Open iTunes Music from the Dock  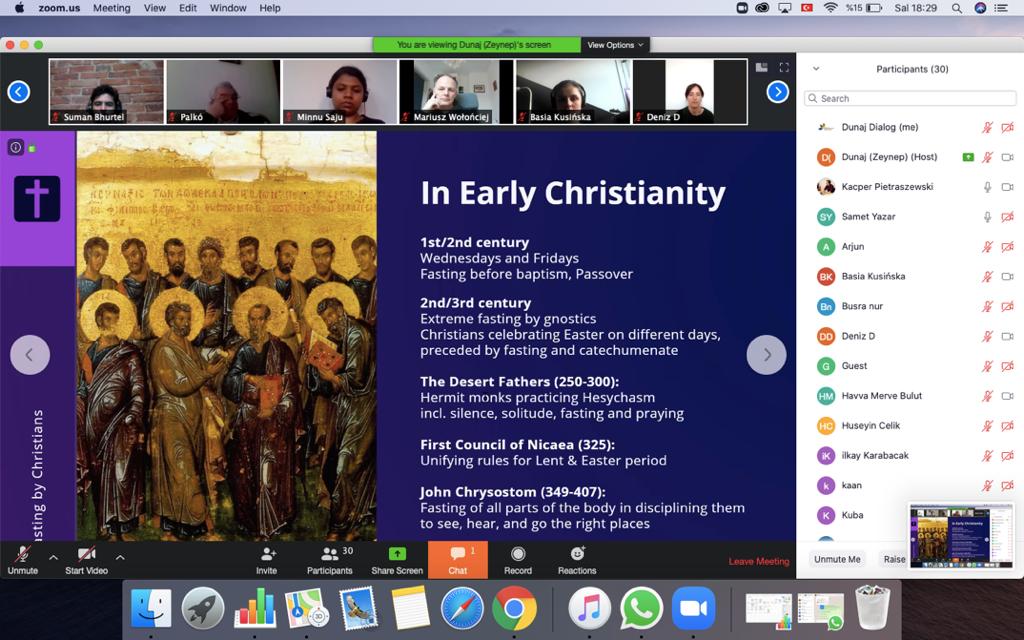click(x=590, y=608)
